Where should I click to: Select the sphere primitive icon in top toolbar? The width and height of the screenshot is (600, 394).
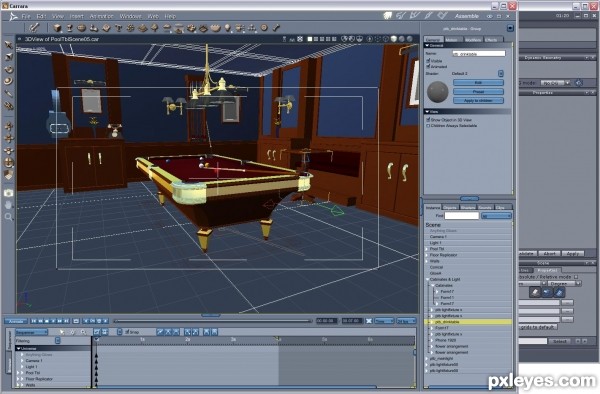[82, 28]
